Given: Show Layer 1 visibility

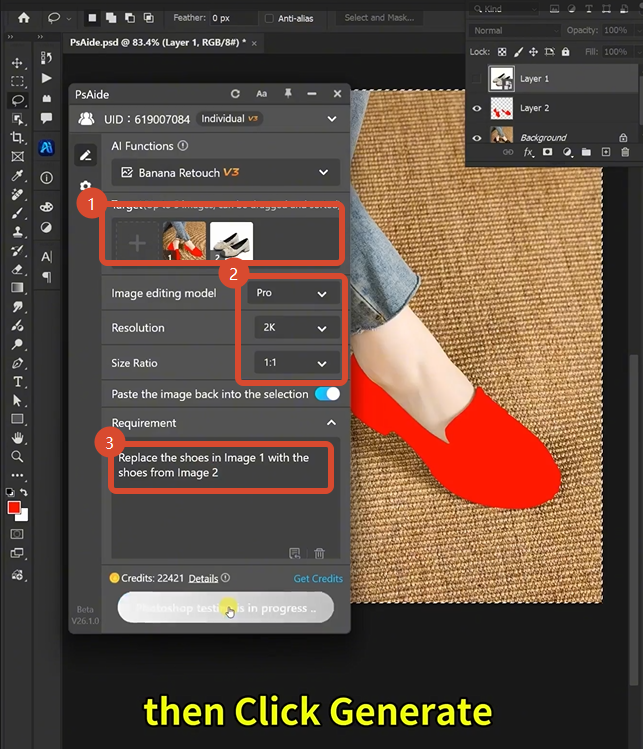Looking at the screenshot, I should click(x=476, y=79).
